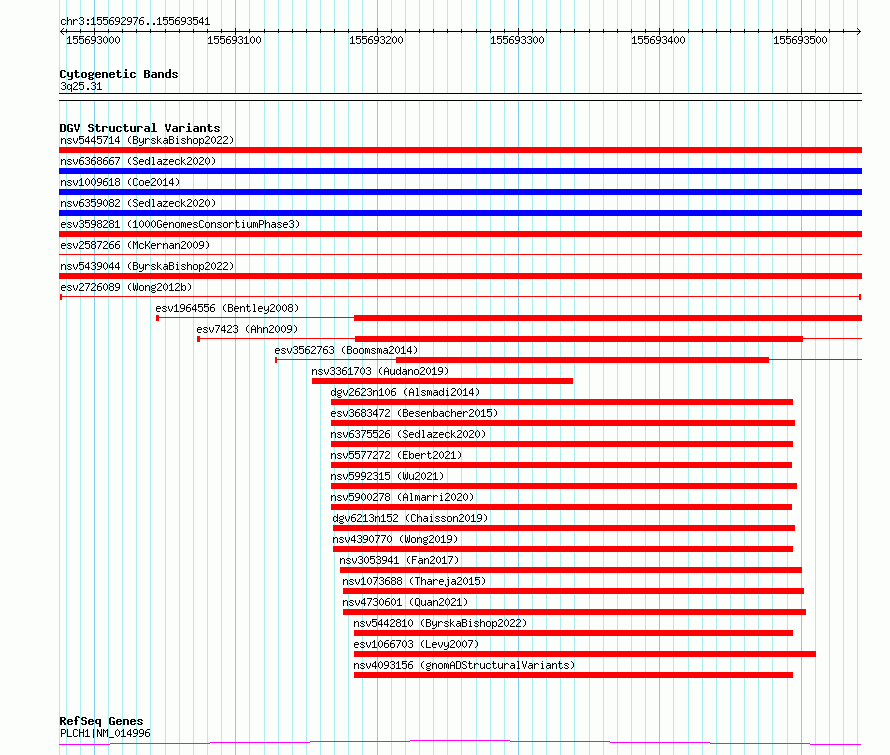Click the nsv5445714 (ByrskaBishop2022) variant label
Screen dimensions: 890x755
tap(147, 140)
